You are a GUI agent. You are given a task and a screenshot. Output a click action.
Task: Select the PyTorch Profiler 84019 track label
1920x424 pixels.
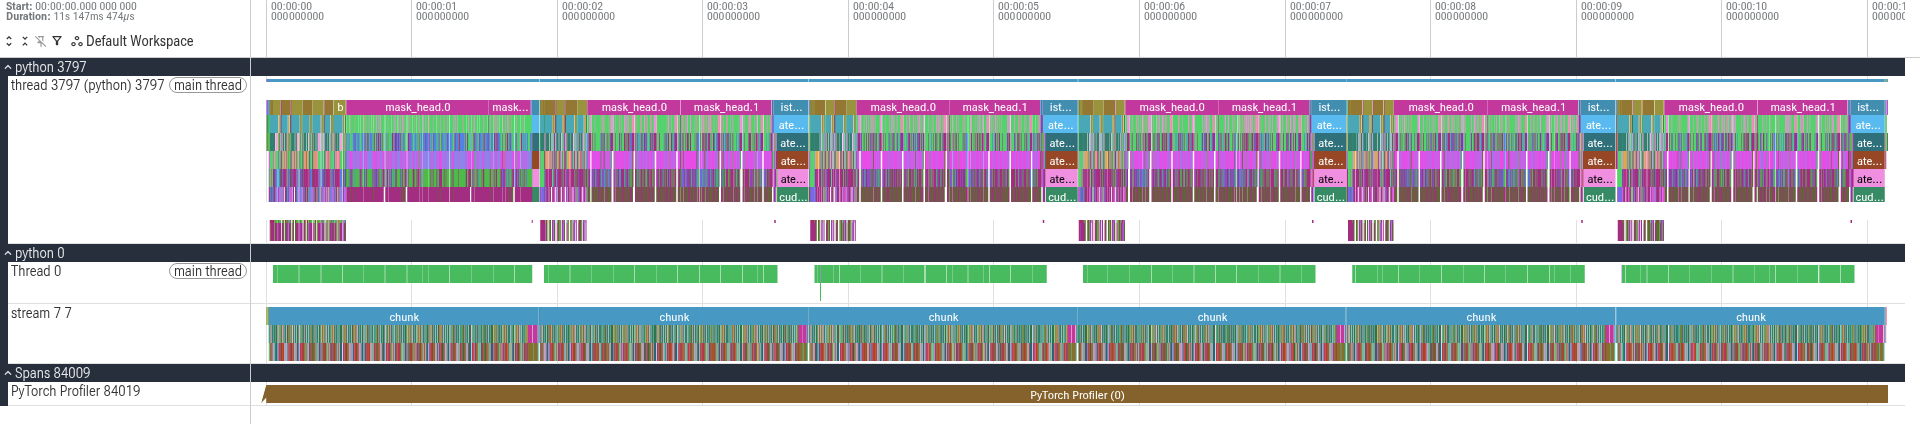coord(76,391)
